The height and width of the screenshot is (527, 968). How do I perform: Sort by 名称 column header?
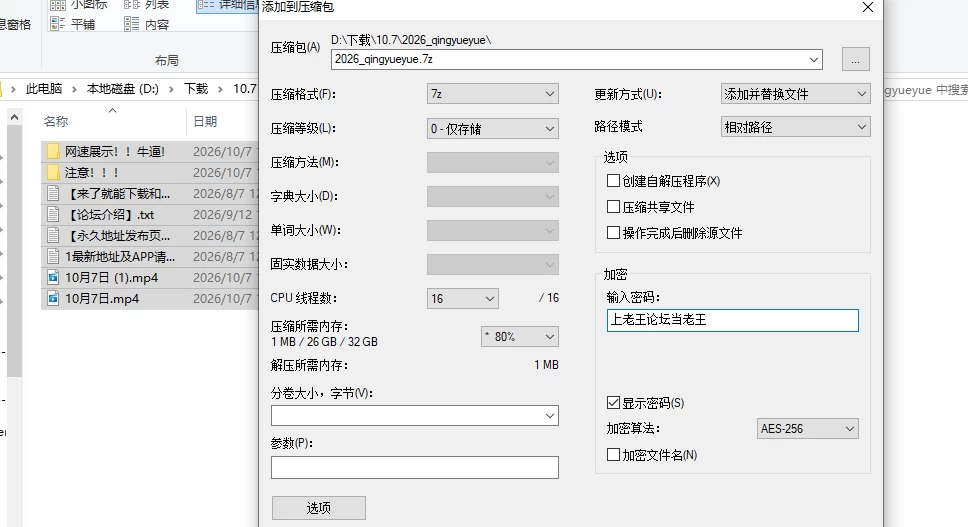coord(56,122)
